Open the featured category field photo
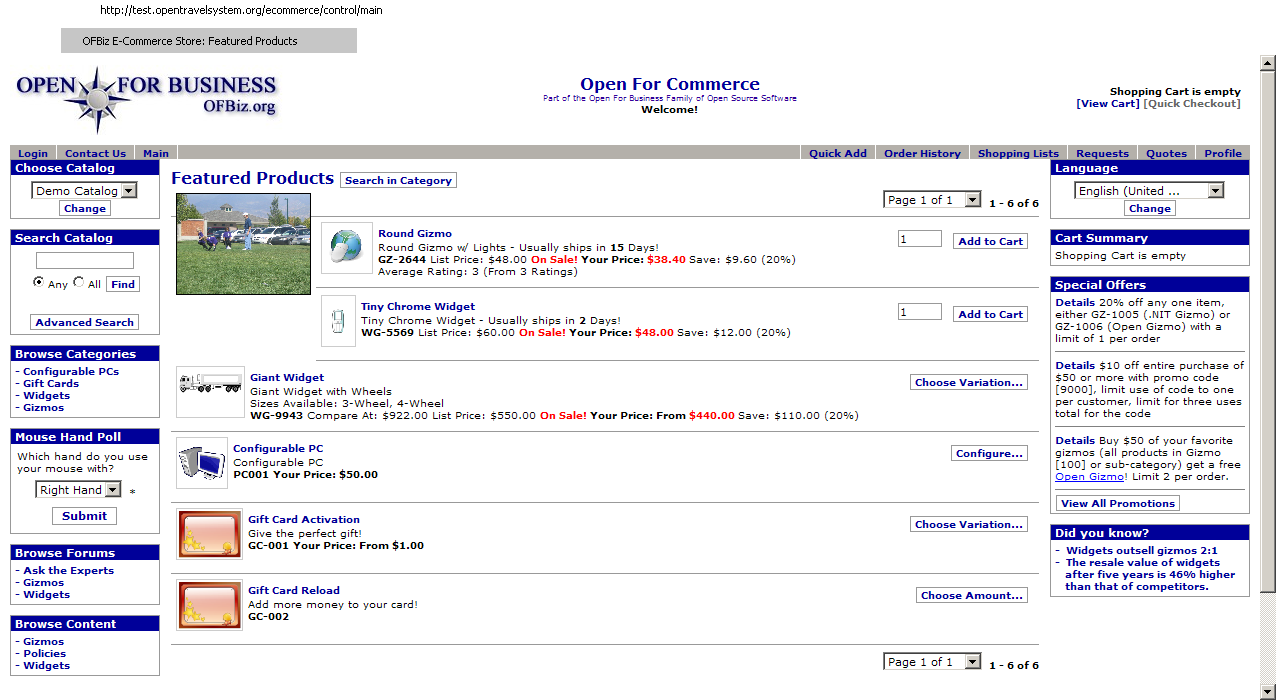This screenshot has width=1276, height=700. [243, 244]
